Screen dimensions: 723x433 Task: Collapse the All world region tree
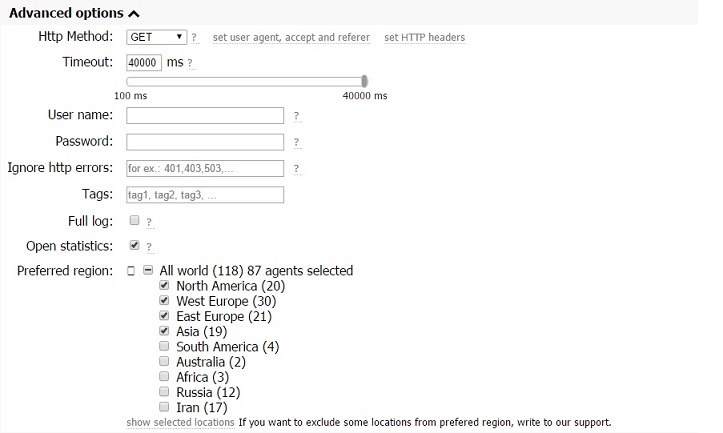(x=148, y=270)
